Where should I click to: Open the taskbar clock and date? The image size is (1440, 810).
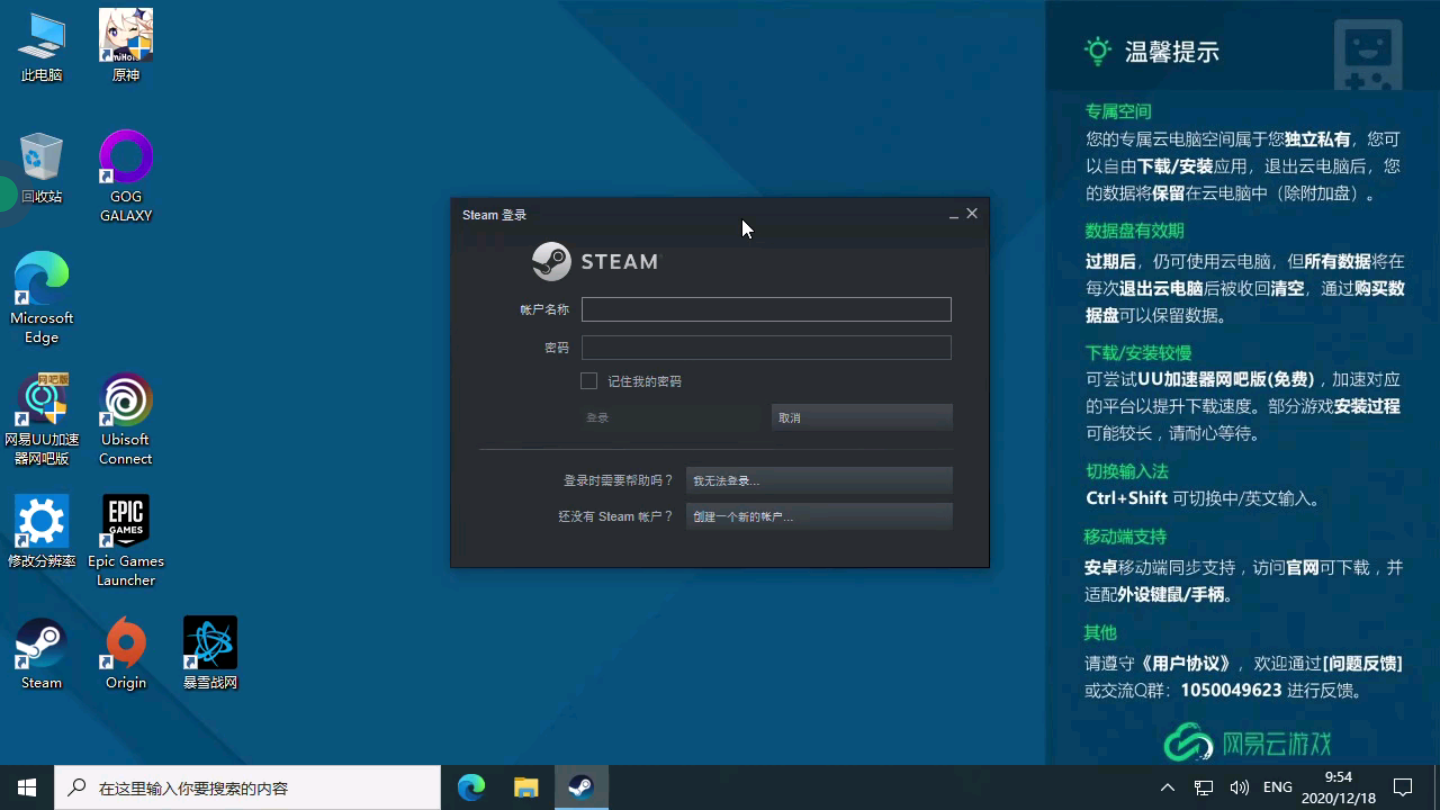1338,787
